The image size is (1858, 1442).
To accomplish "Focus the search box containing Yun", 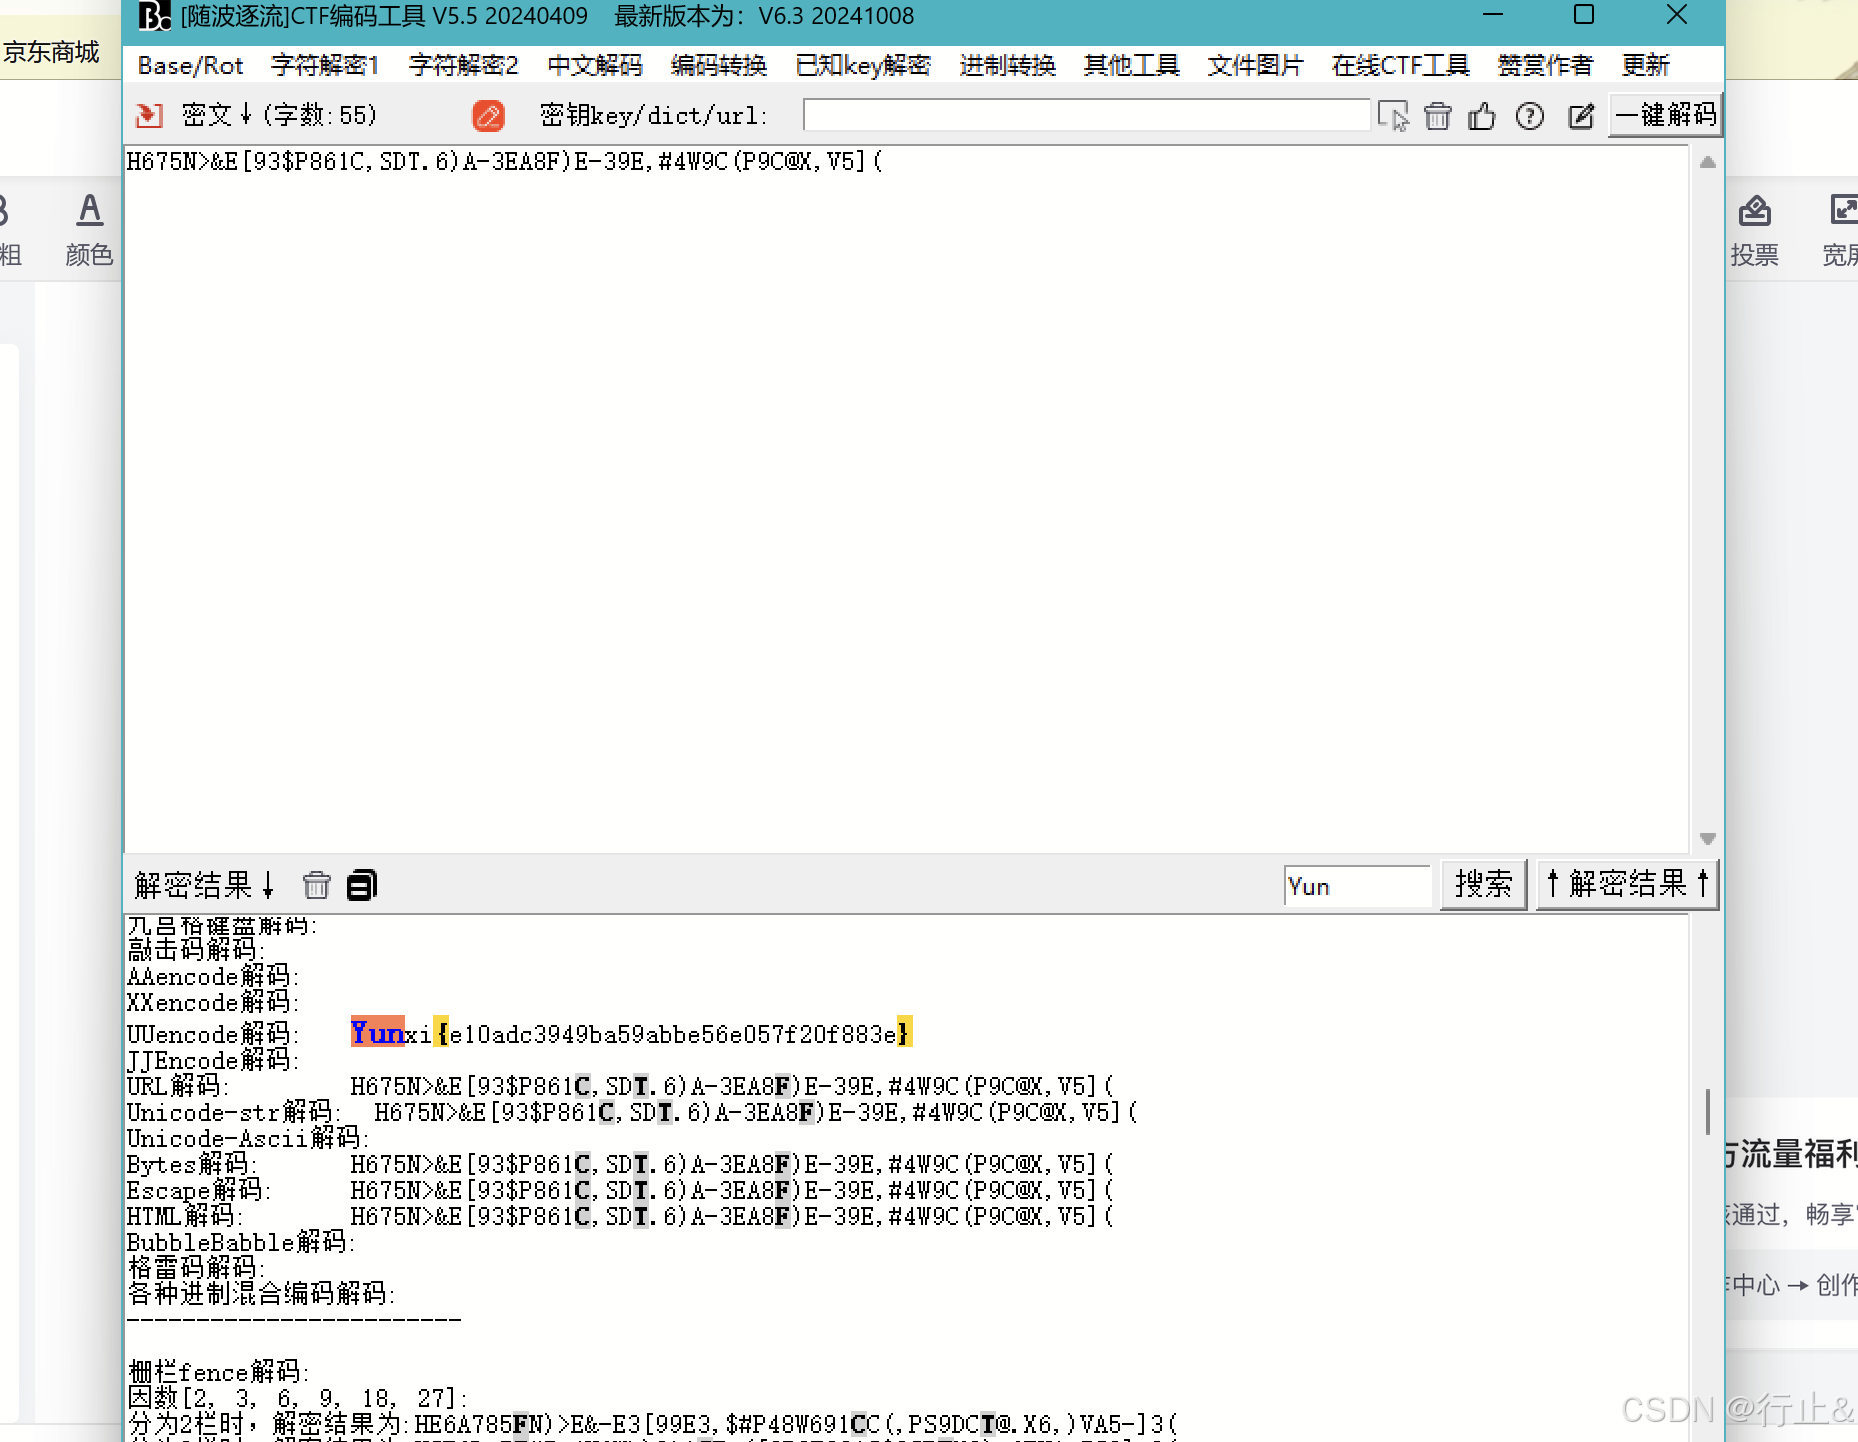I will click(x=1357, y=886).
